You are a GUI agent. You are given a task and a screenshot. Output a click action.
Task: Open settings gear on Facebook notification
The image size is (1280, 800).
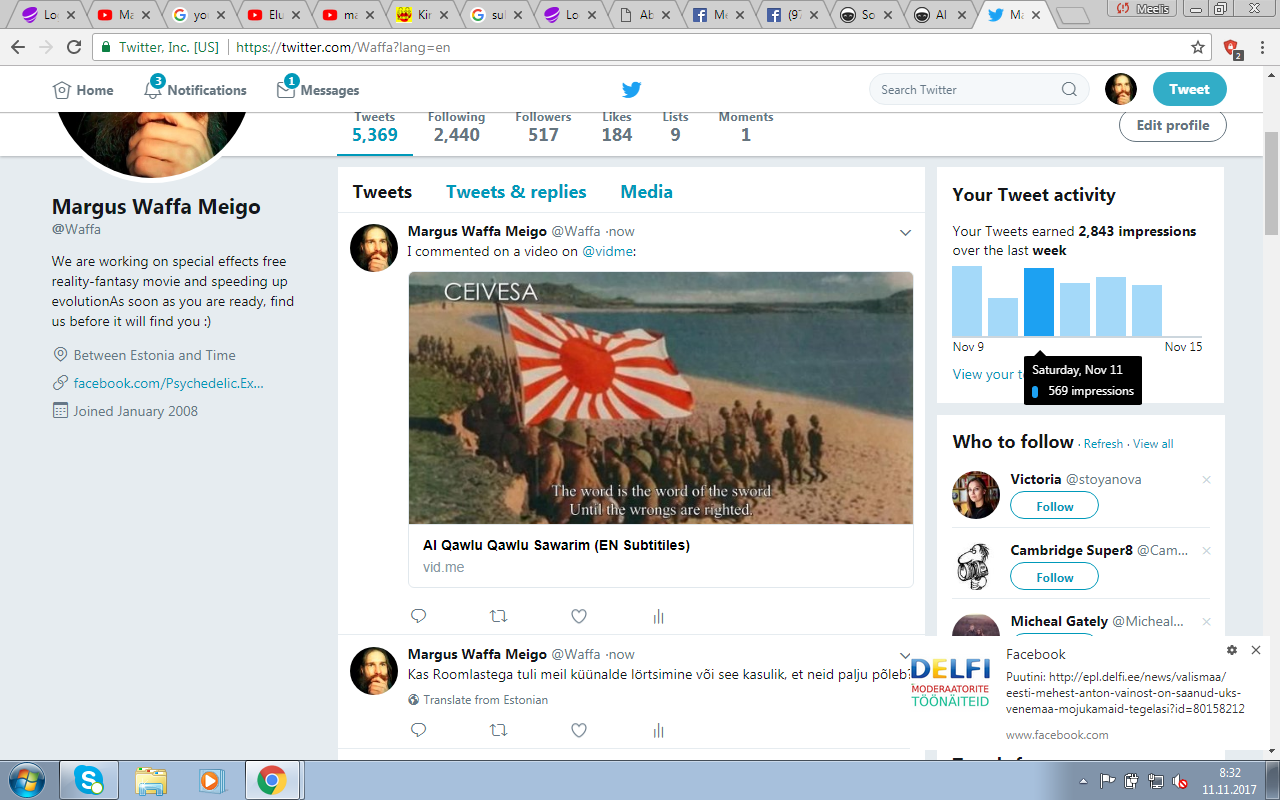click(1232, 650)
